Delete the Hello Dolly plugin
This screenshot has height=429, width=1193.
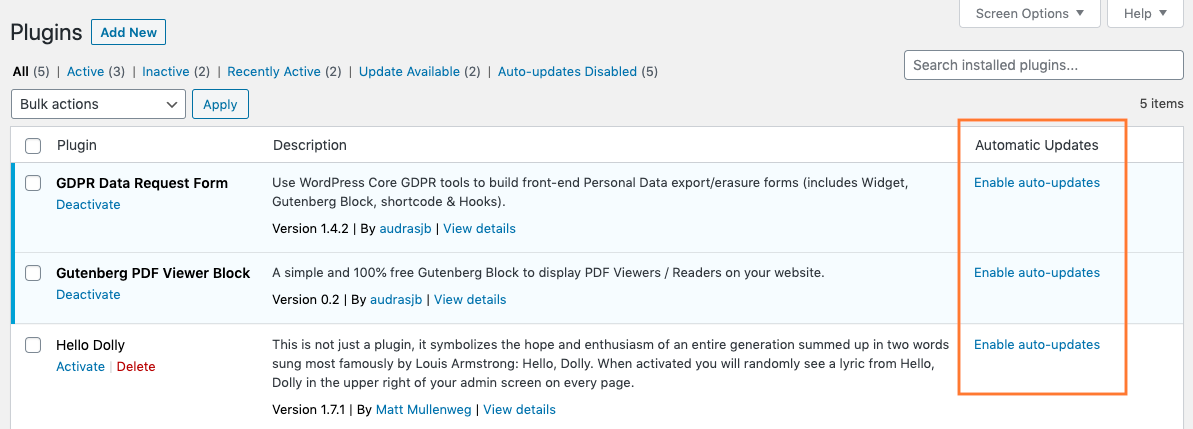pos(136,367)
